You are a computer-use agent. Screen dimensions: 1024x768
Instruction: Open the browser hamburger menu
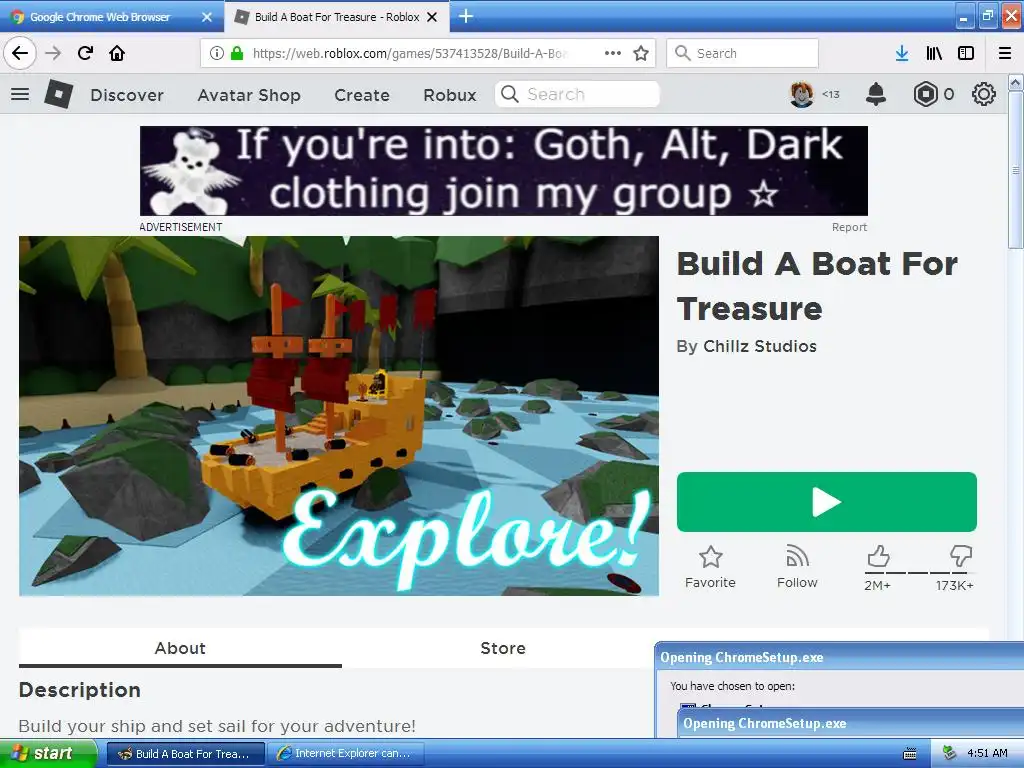tap(1005, 53)
